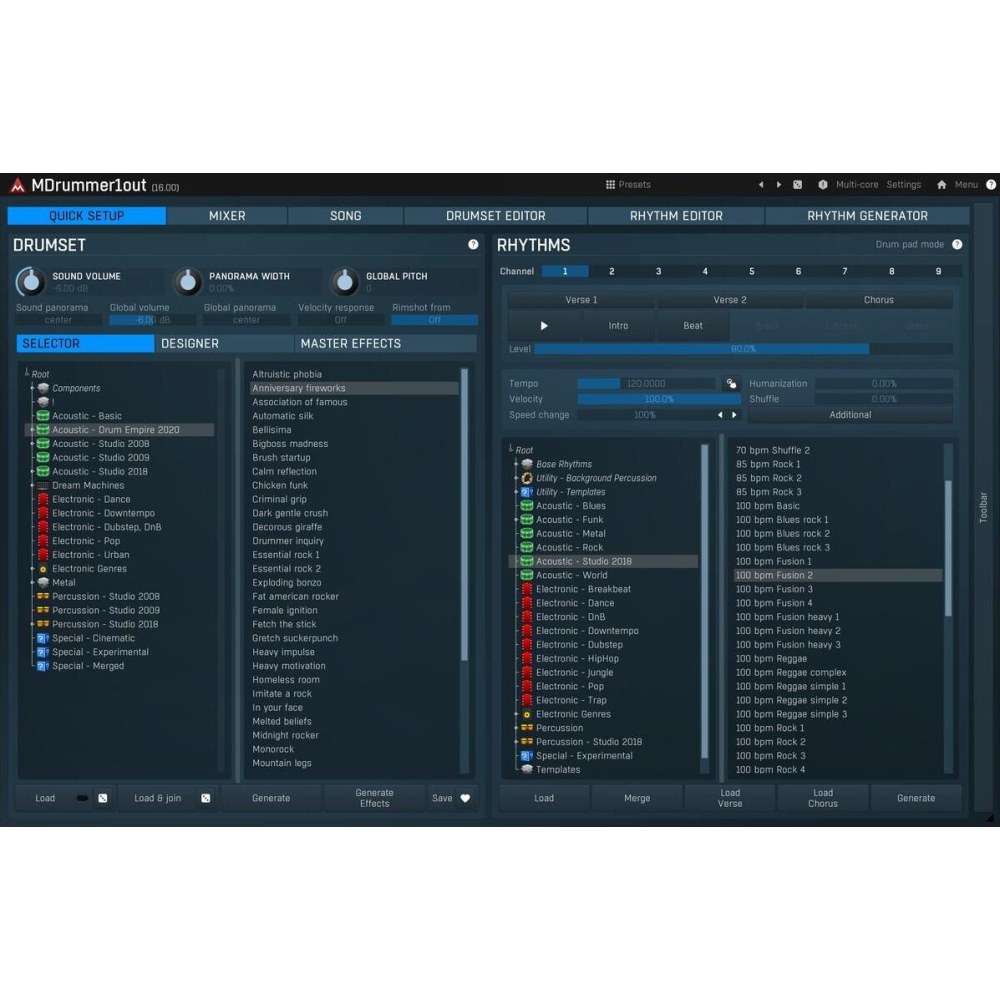Click the dice icon beside Load & join
This screenshot has width=1000, height=1000.
tap(205, 798)
